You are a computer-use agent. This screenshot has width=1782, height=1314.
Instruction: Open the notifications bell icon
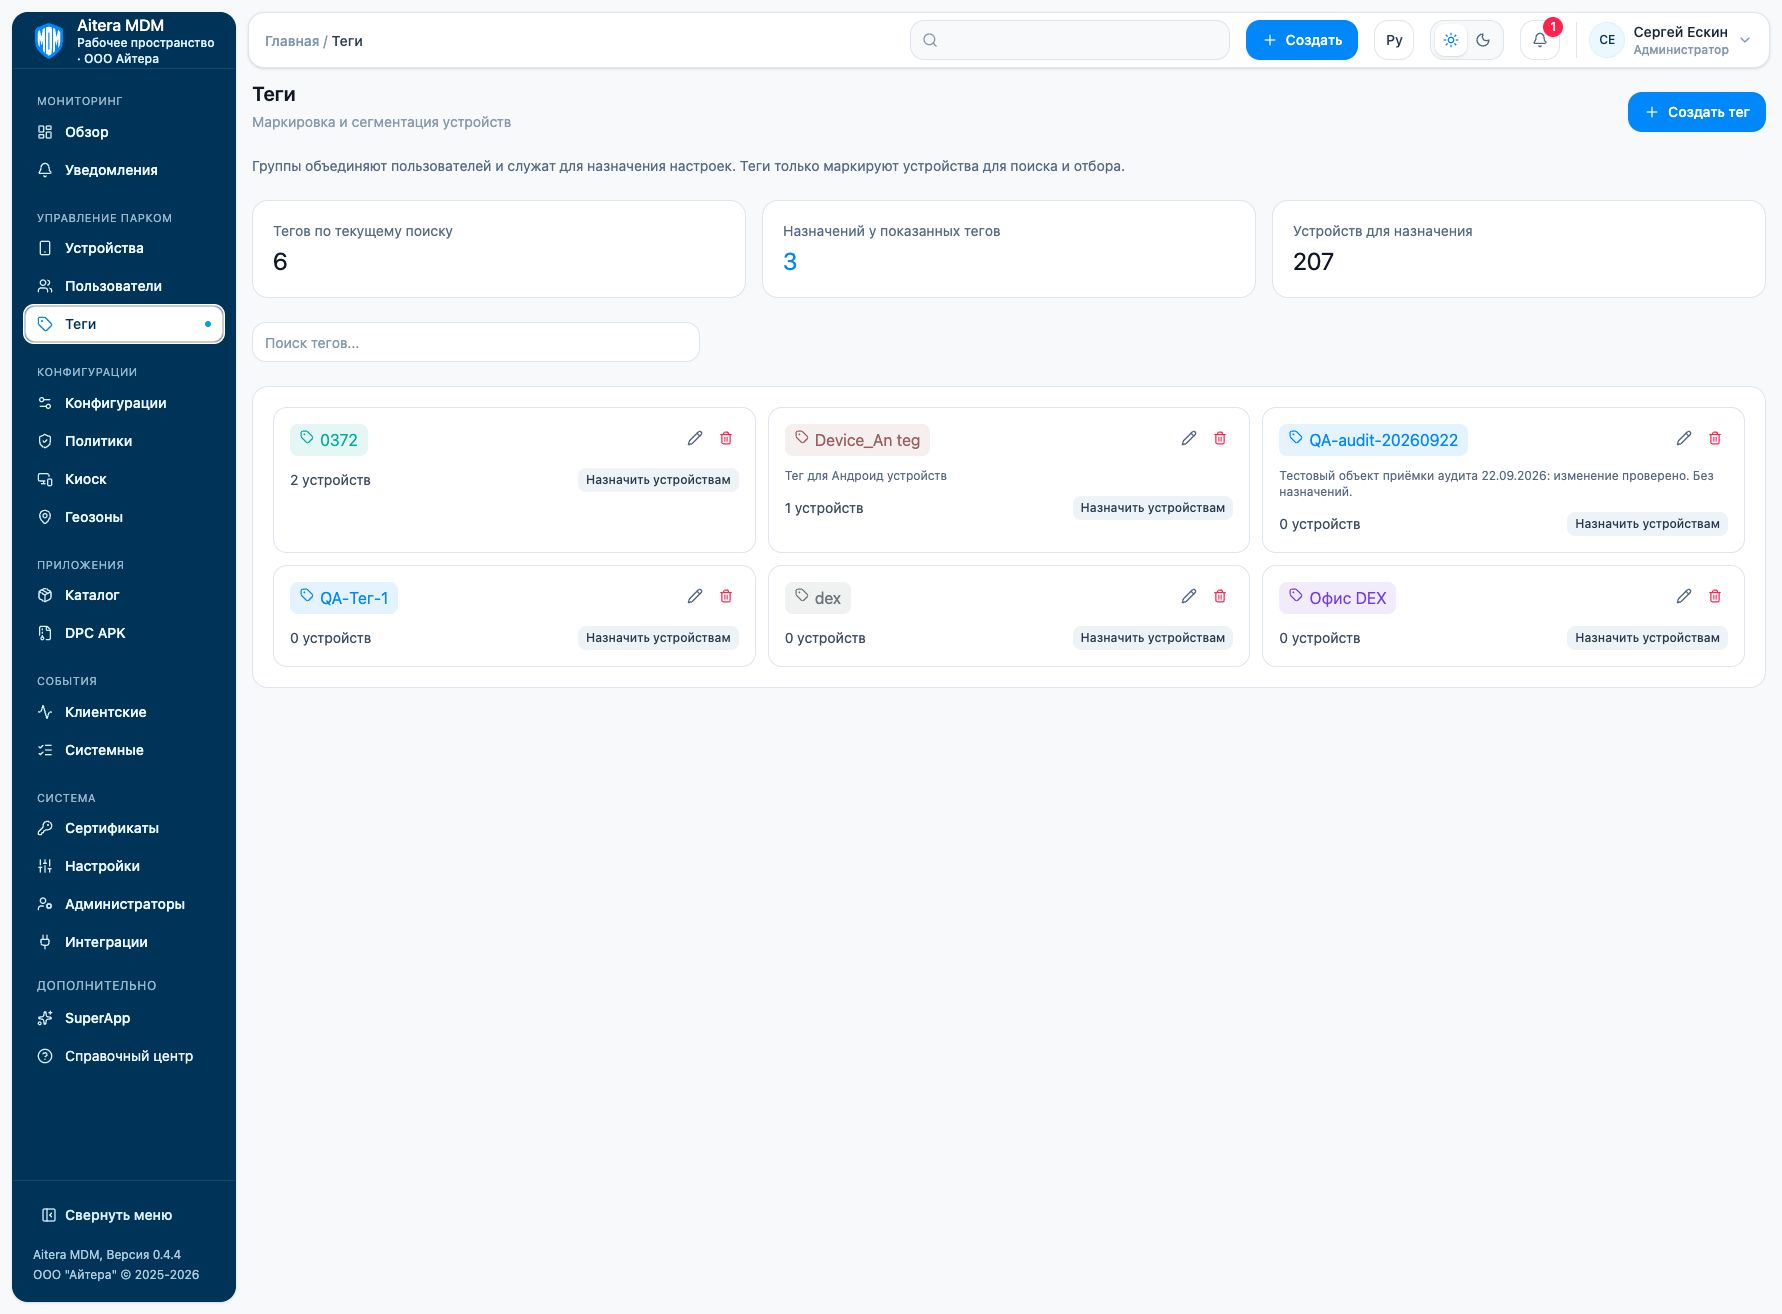[x=1540, y=40]
